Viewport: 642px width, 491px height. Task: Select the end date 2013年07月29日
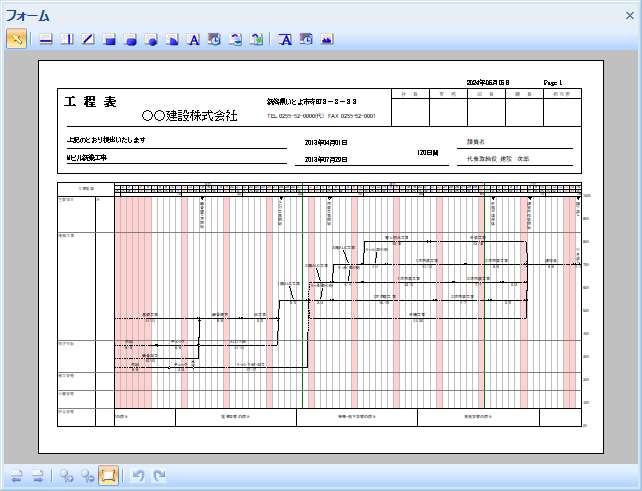pyautogui.click(x=326, y=159)
